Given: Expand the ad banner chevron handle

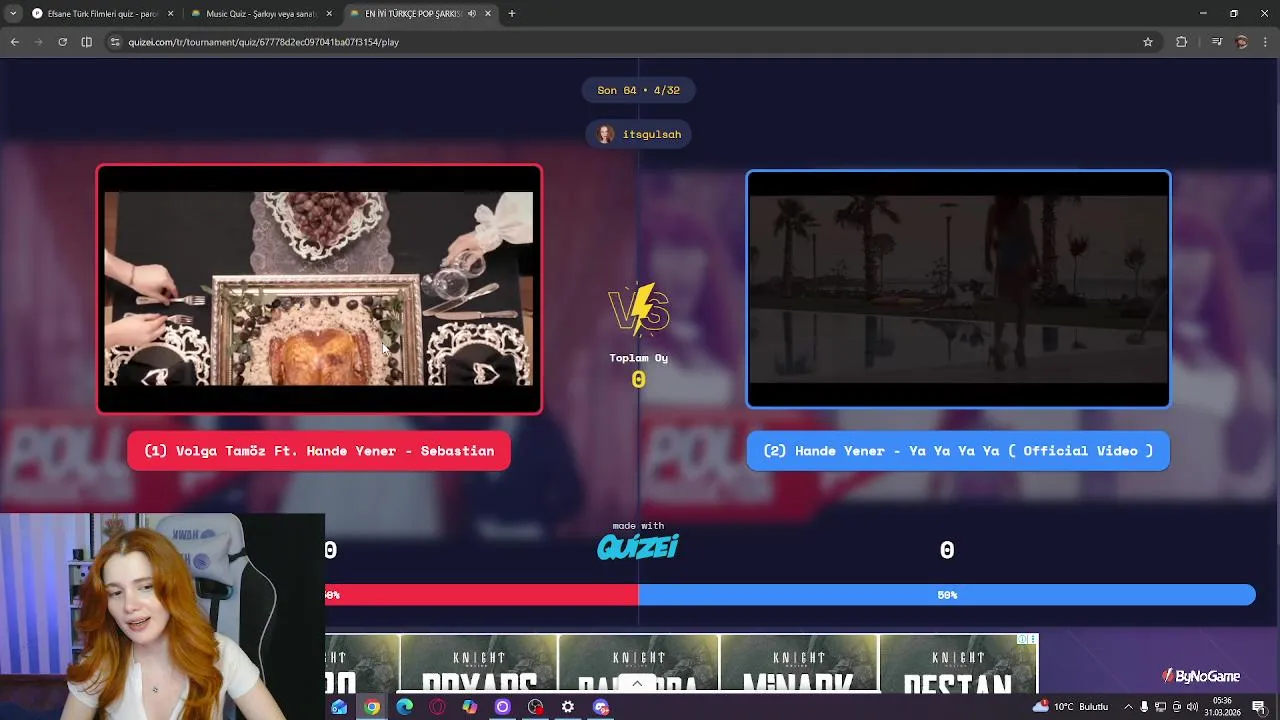Looking at the screenshot, I should click(637, 684).
